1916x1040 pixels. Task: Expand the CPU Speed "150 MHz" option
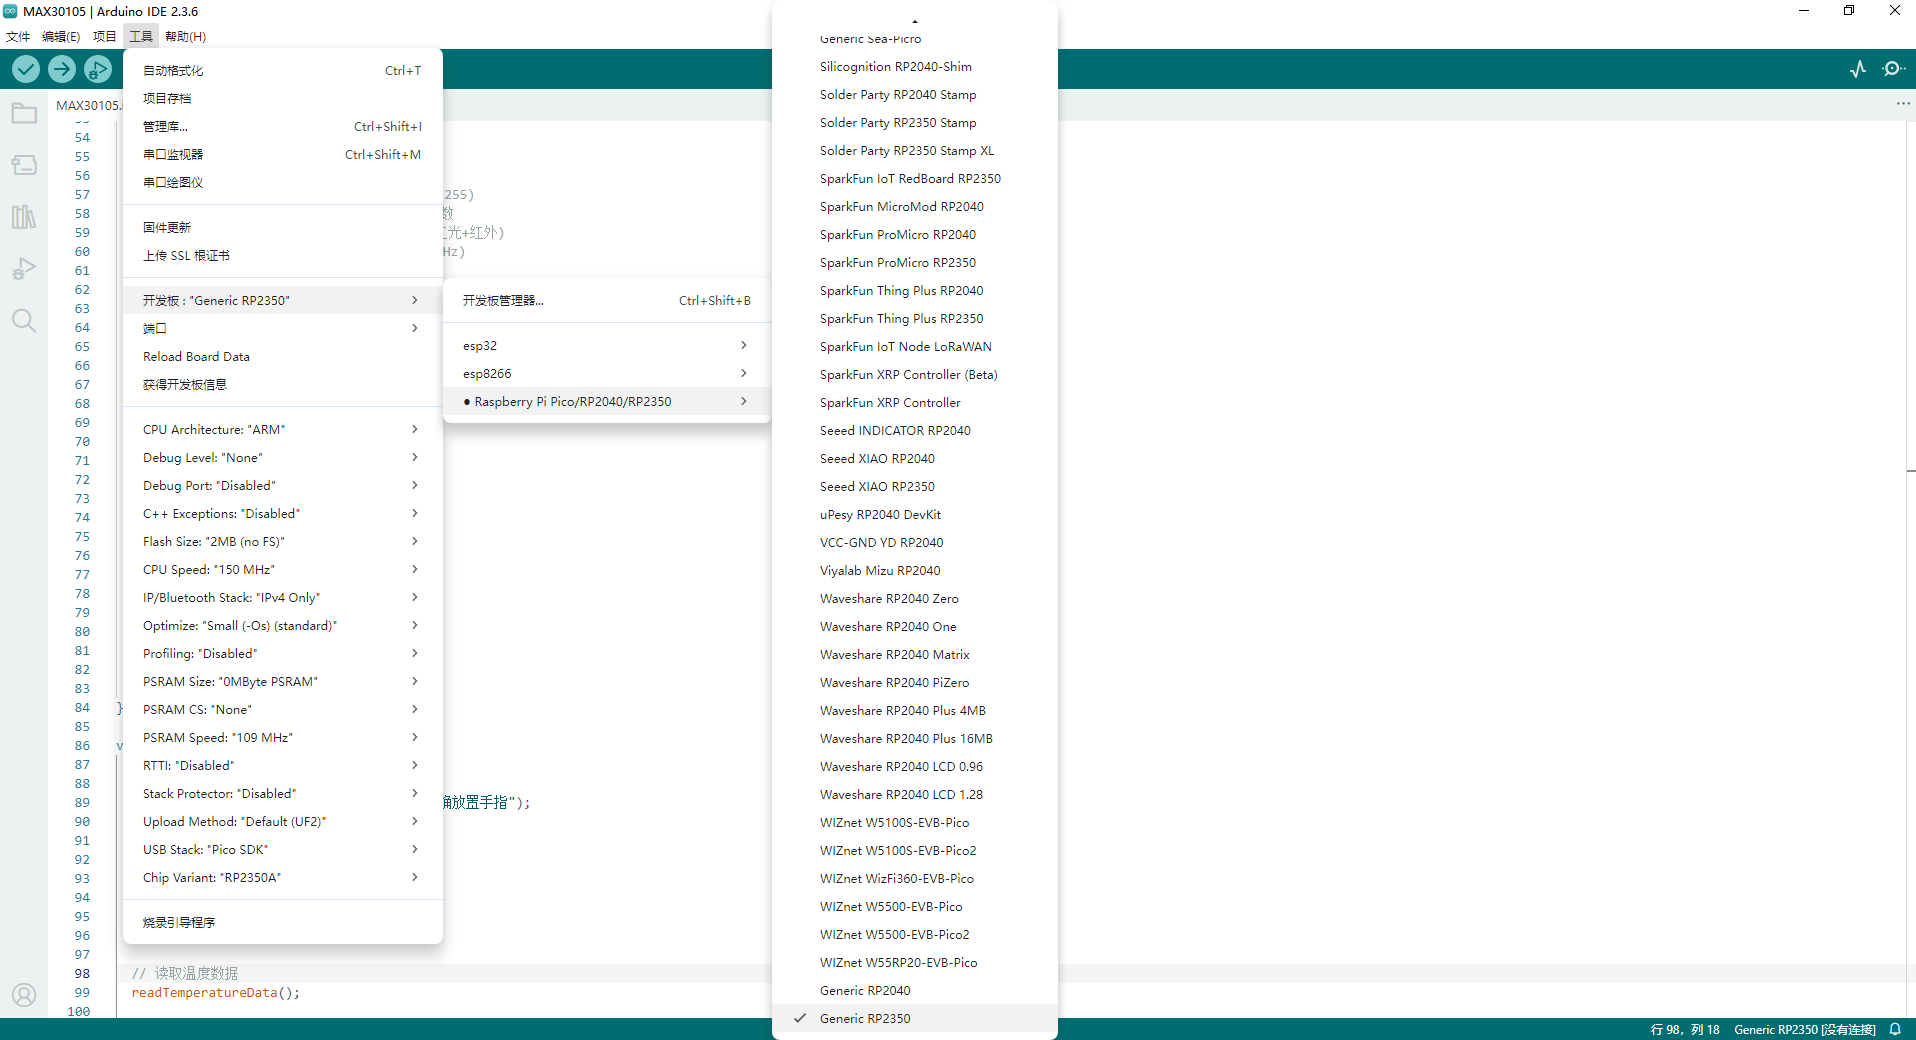[x=282, y=569]
